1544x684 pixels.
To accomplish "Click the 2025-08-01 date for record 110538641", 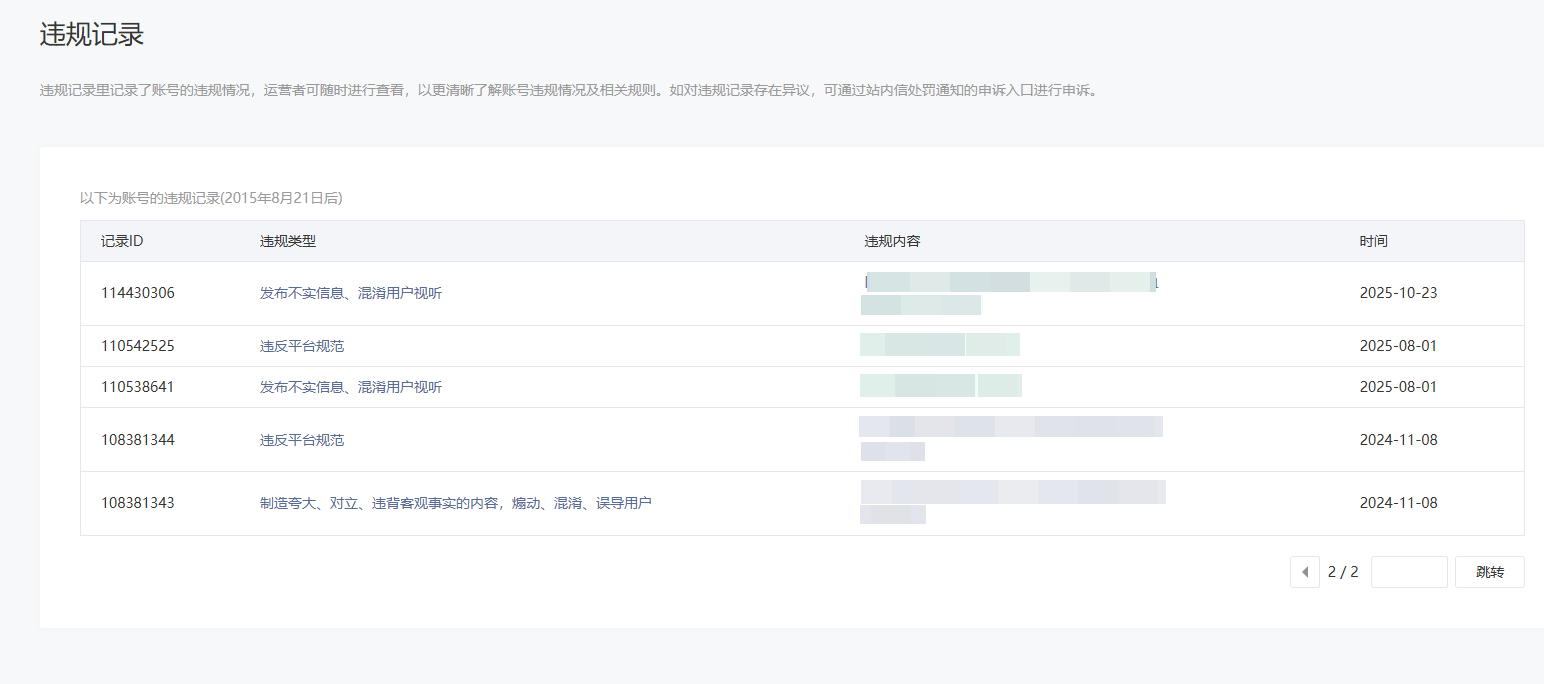I will coord(1399,387).
